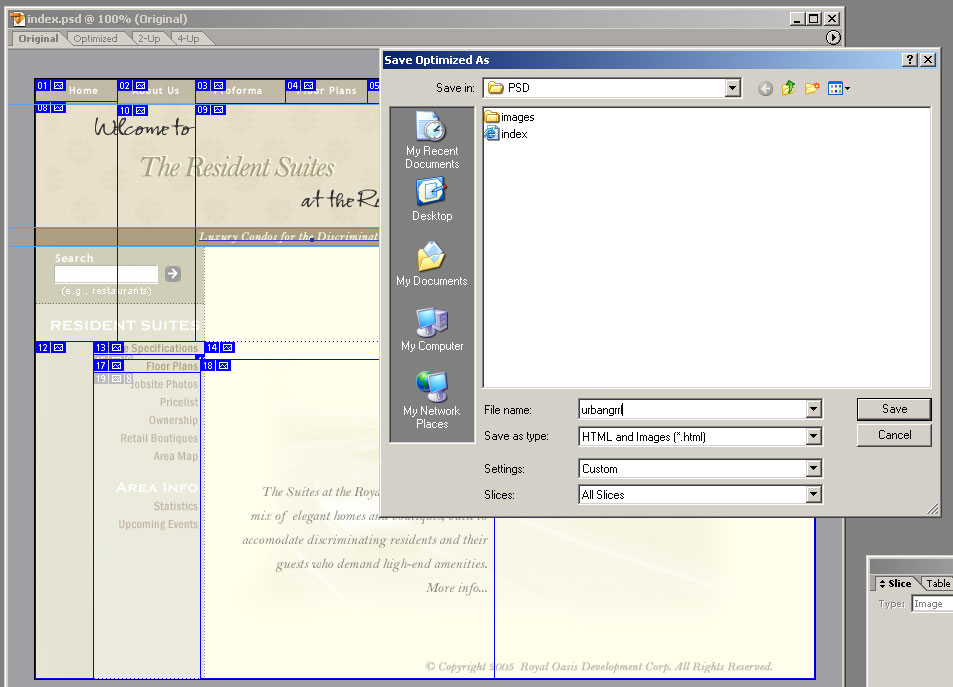
Task: Open the Save as type dropdown
Action: (x=813, y=437)
